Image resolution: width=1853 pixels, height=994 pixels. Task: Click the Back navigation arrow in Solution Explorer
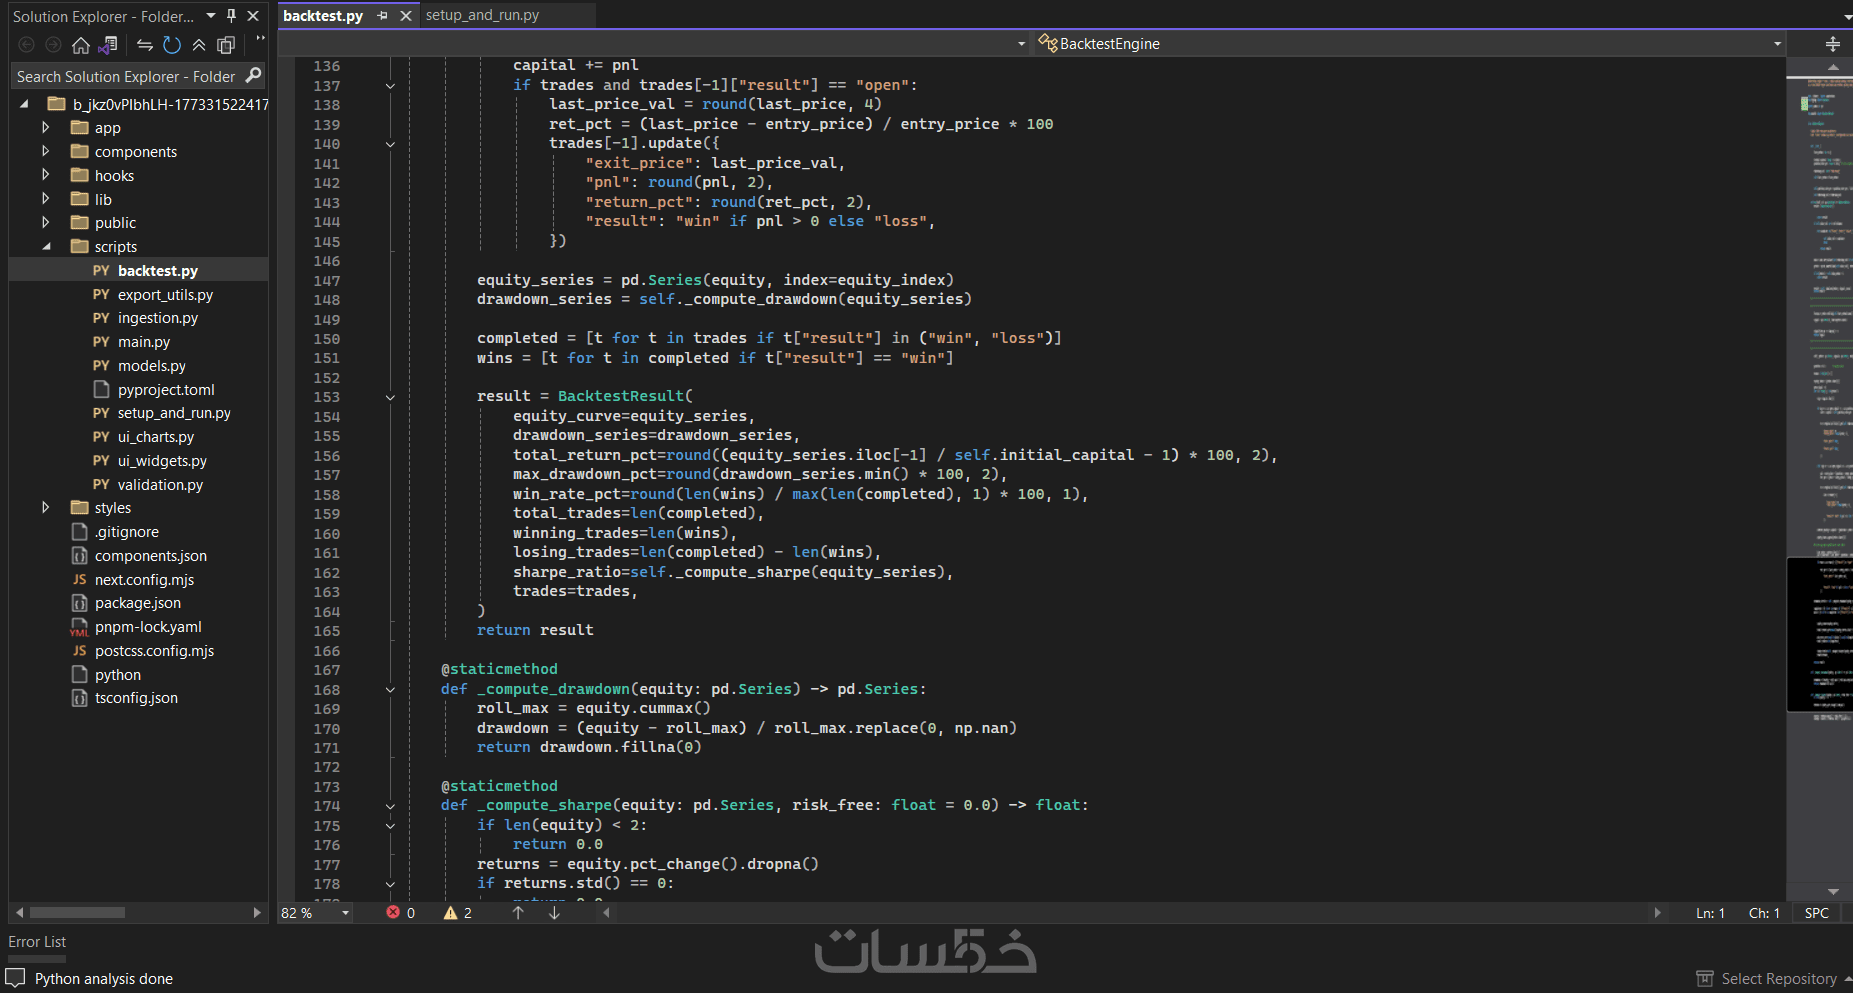click(x=27, y=45)
